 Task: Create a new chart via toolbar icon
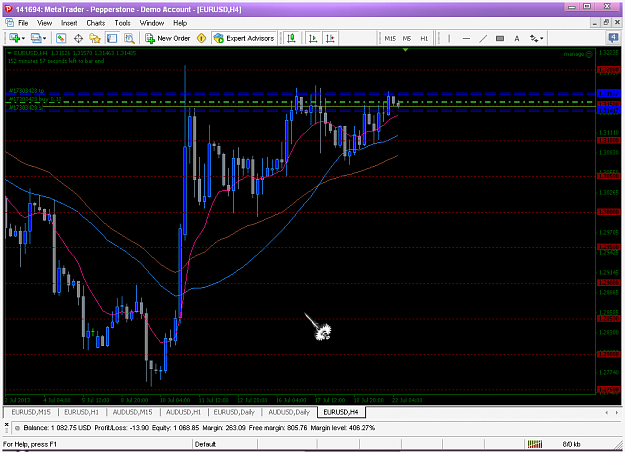pos(14,38)
